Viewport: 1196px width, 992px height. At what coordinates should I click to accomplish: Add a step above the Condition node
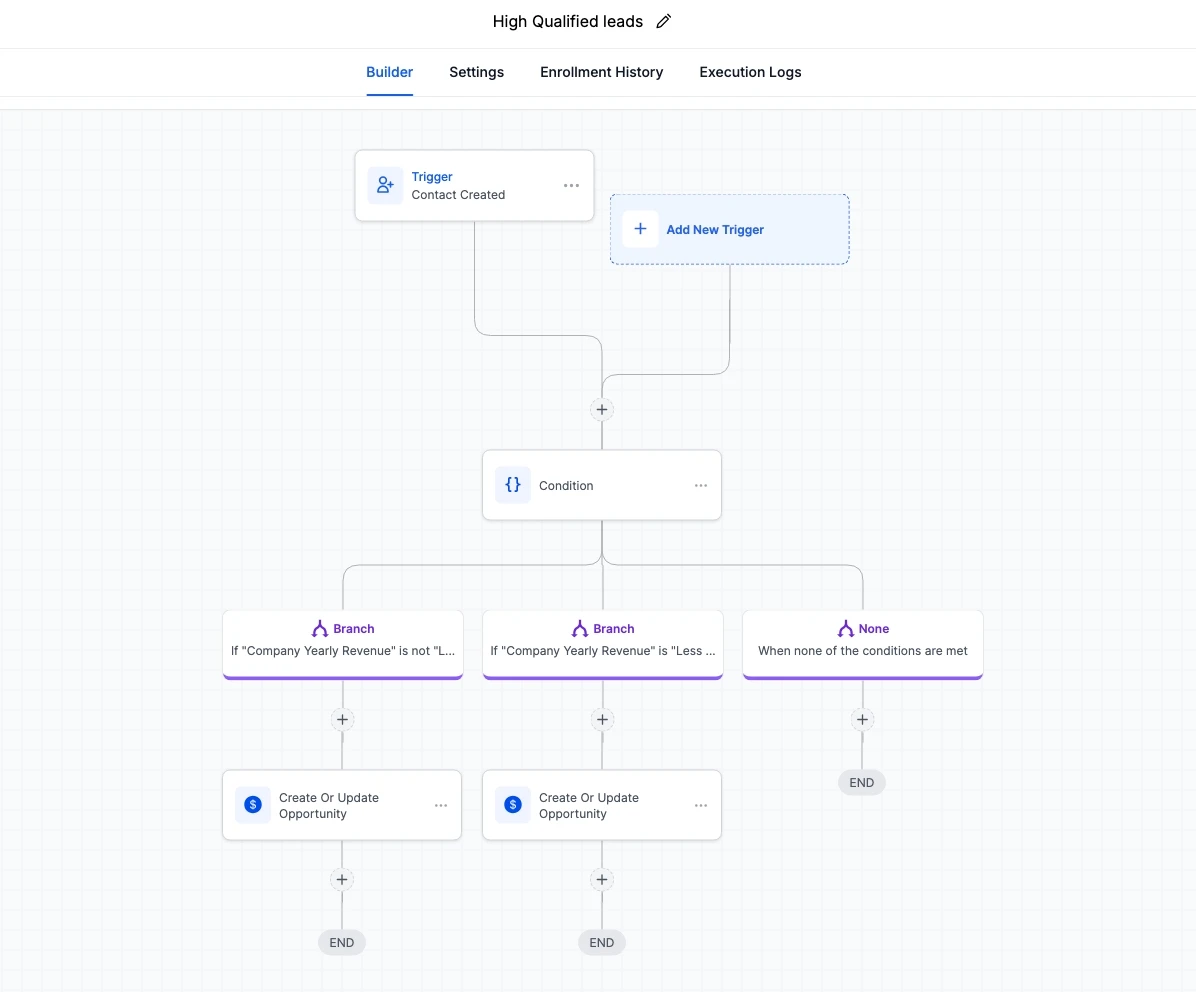(x=602, y=409)
